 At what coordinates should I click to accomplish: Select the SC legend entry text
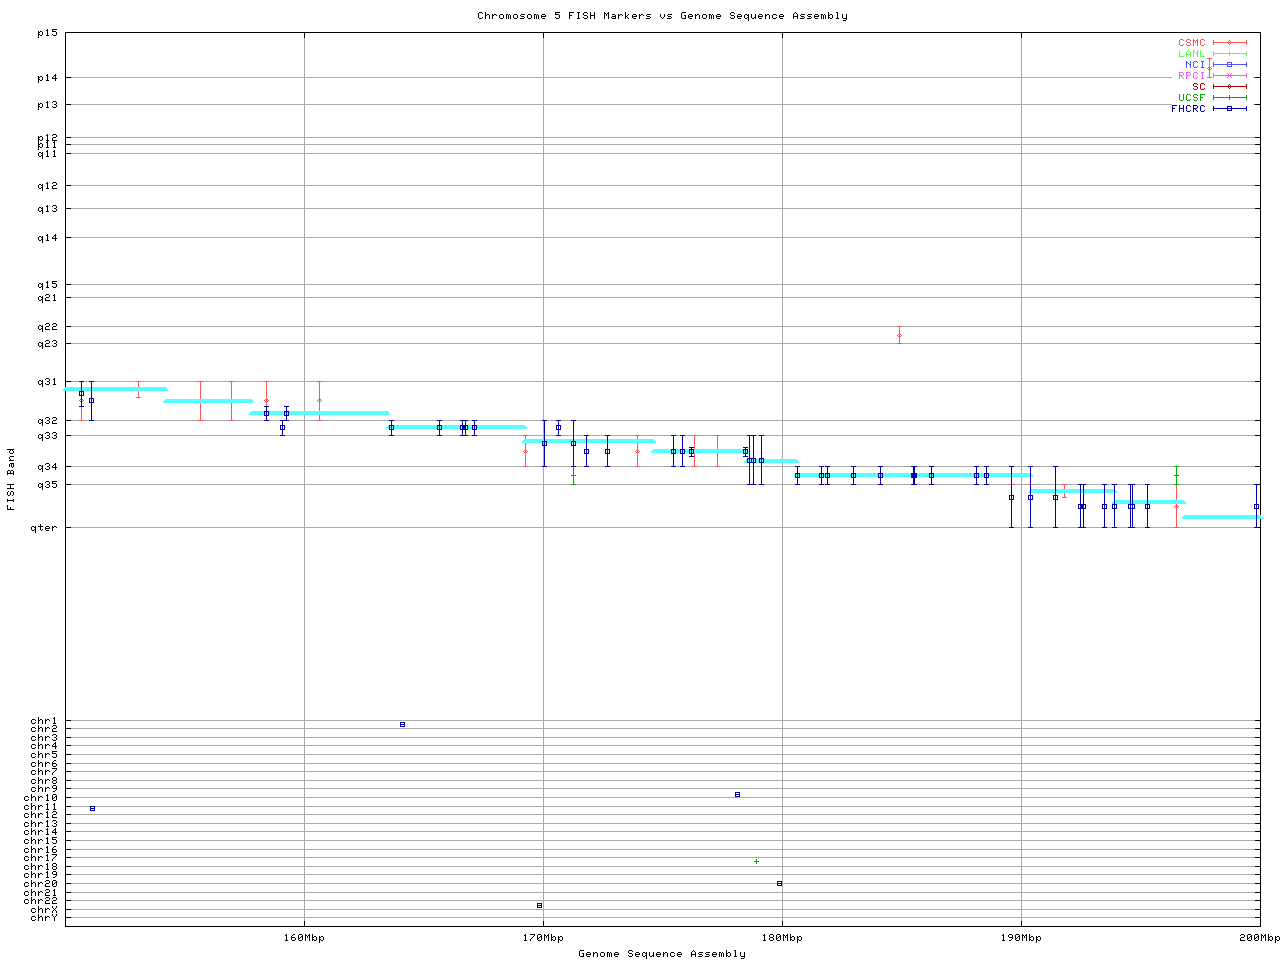pyautogui.click(x=1198, y=86)
